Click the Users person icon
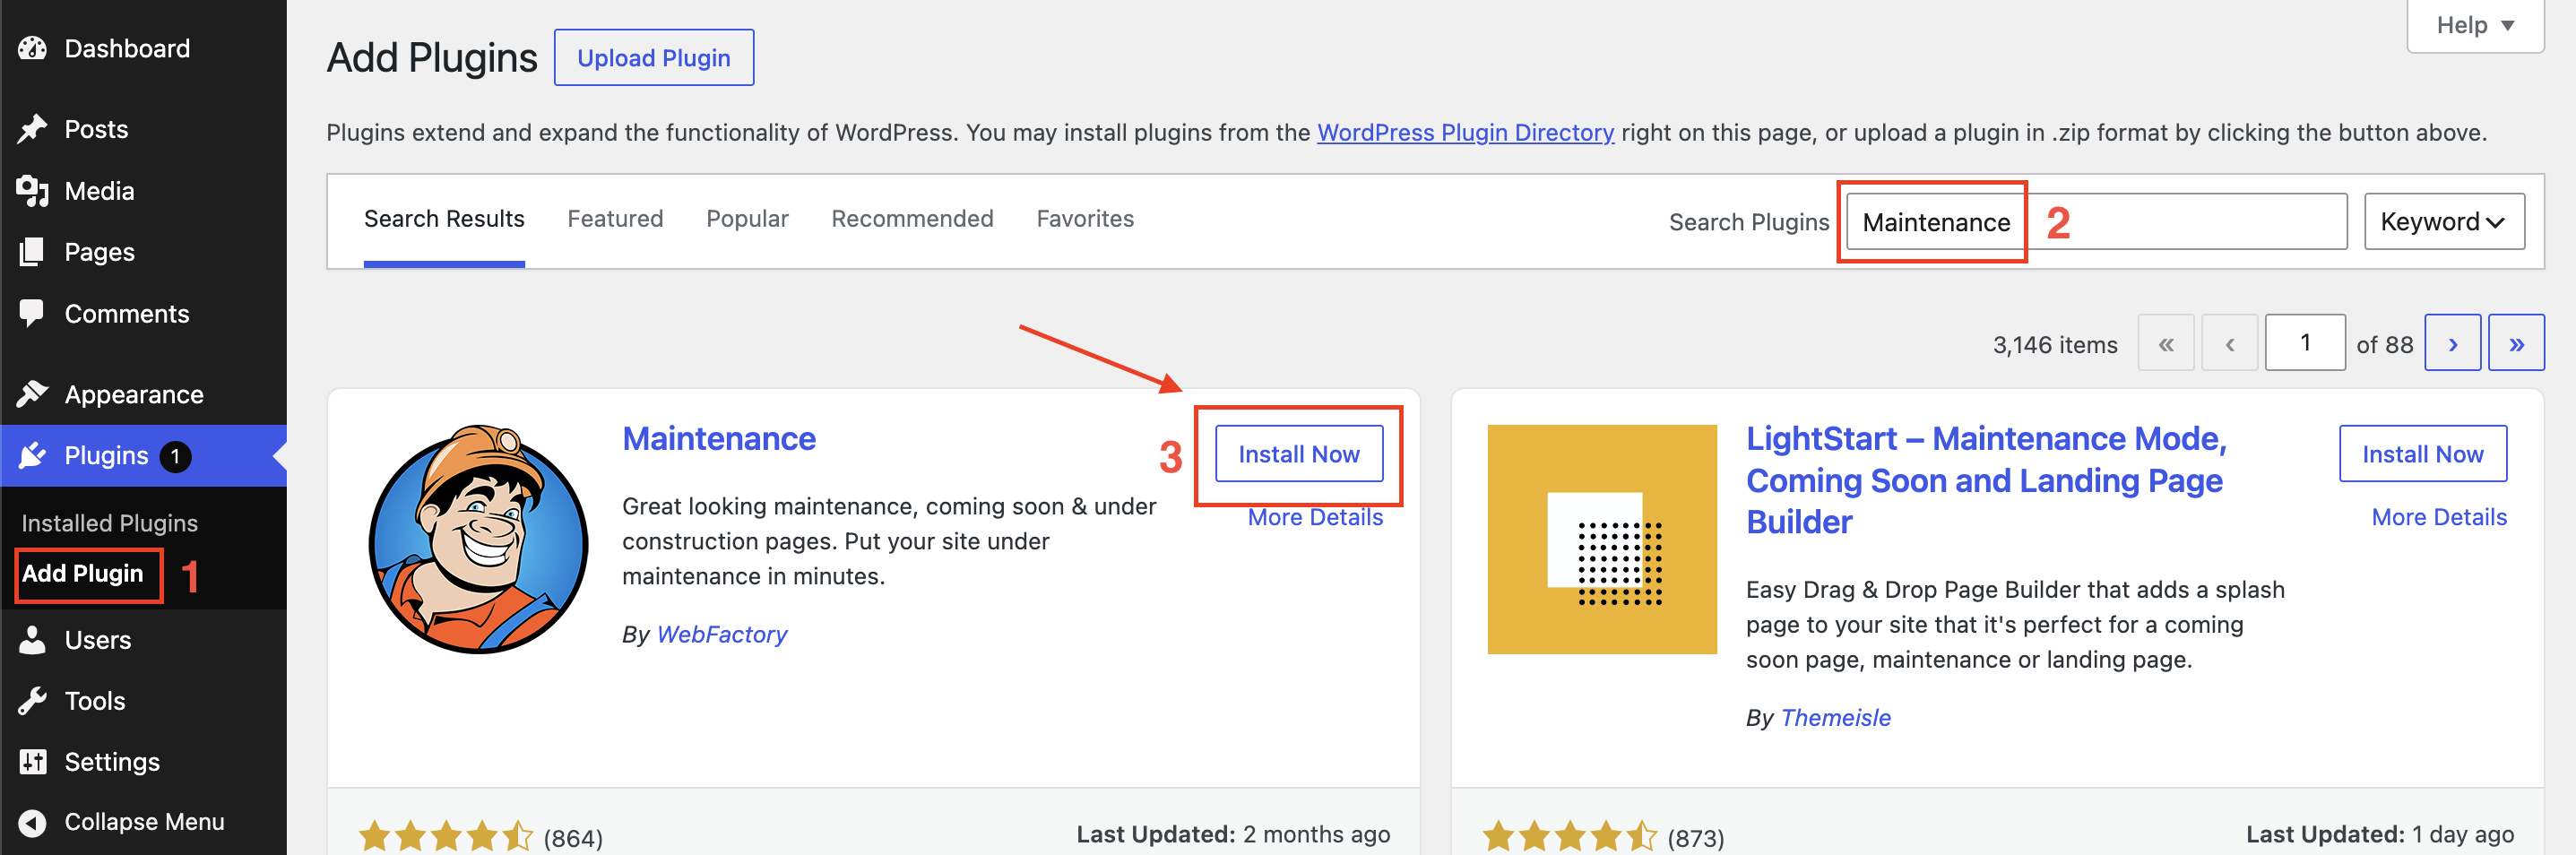Viewport: 2576px width, 855px height. 32,639
